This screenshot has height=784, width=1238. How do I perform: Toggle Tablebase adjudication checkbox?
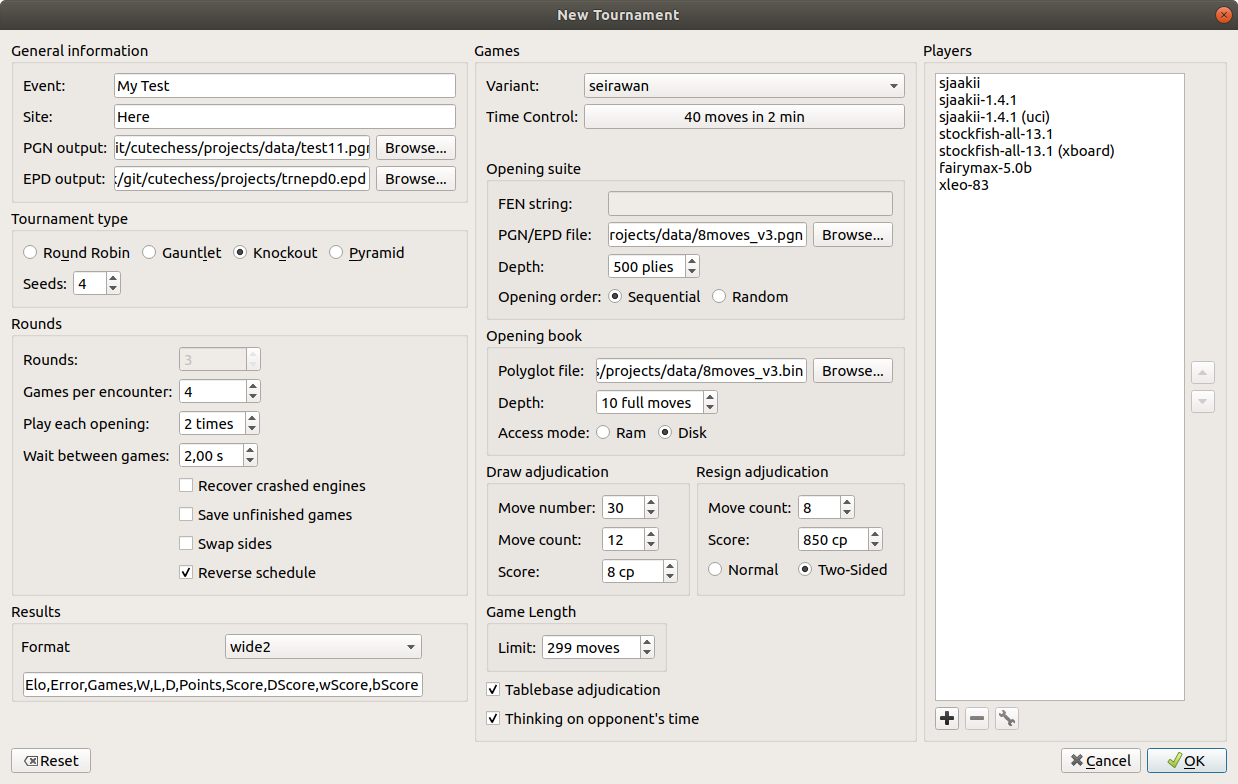(x=573, y=690)
